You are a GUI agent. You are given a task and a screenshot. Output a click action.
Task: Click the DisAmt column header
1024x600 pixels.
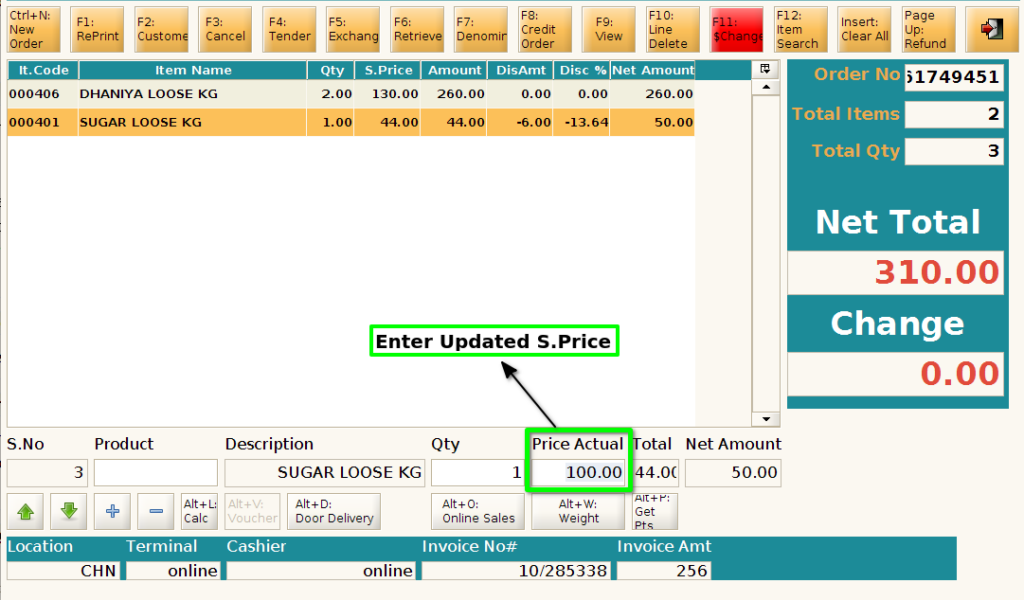520,70
